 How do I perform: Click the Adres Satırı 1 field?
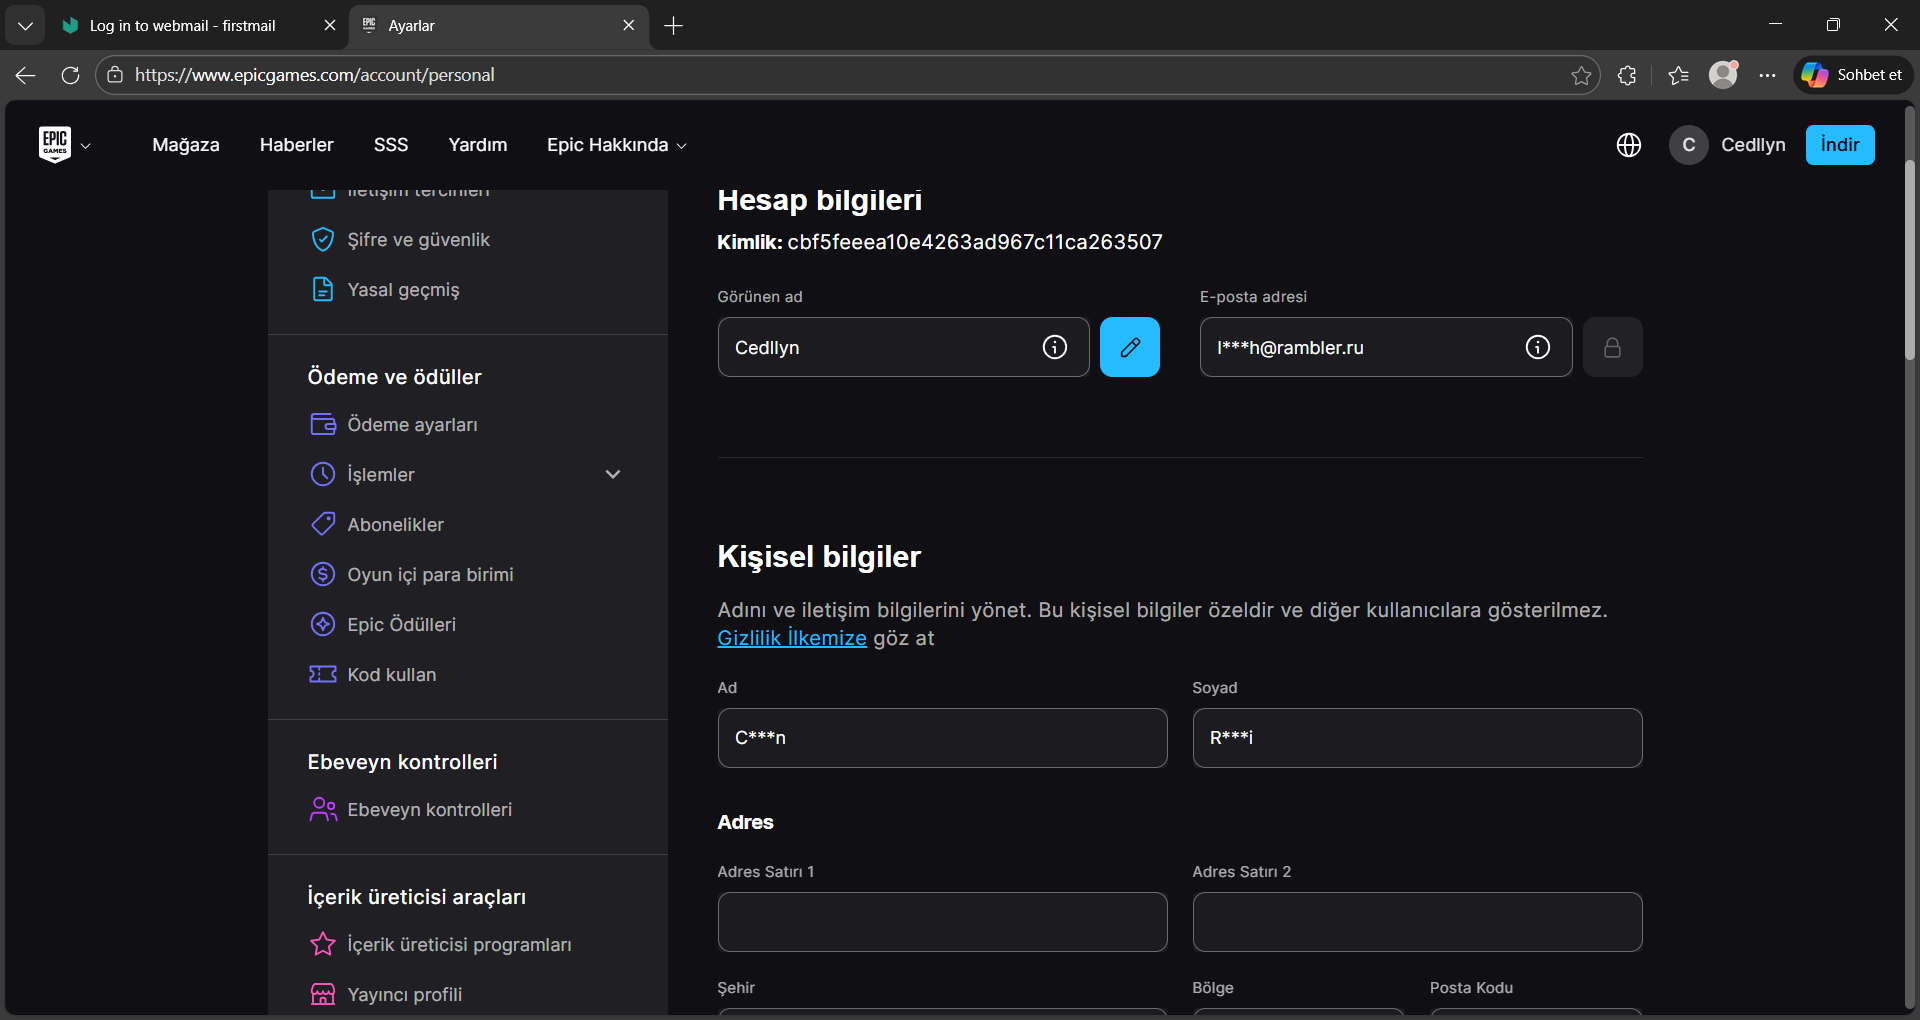pos(943,922)
